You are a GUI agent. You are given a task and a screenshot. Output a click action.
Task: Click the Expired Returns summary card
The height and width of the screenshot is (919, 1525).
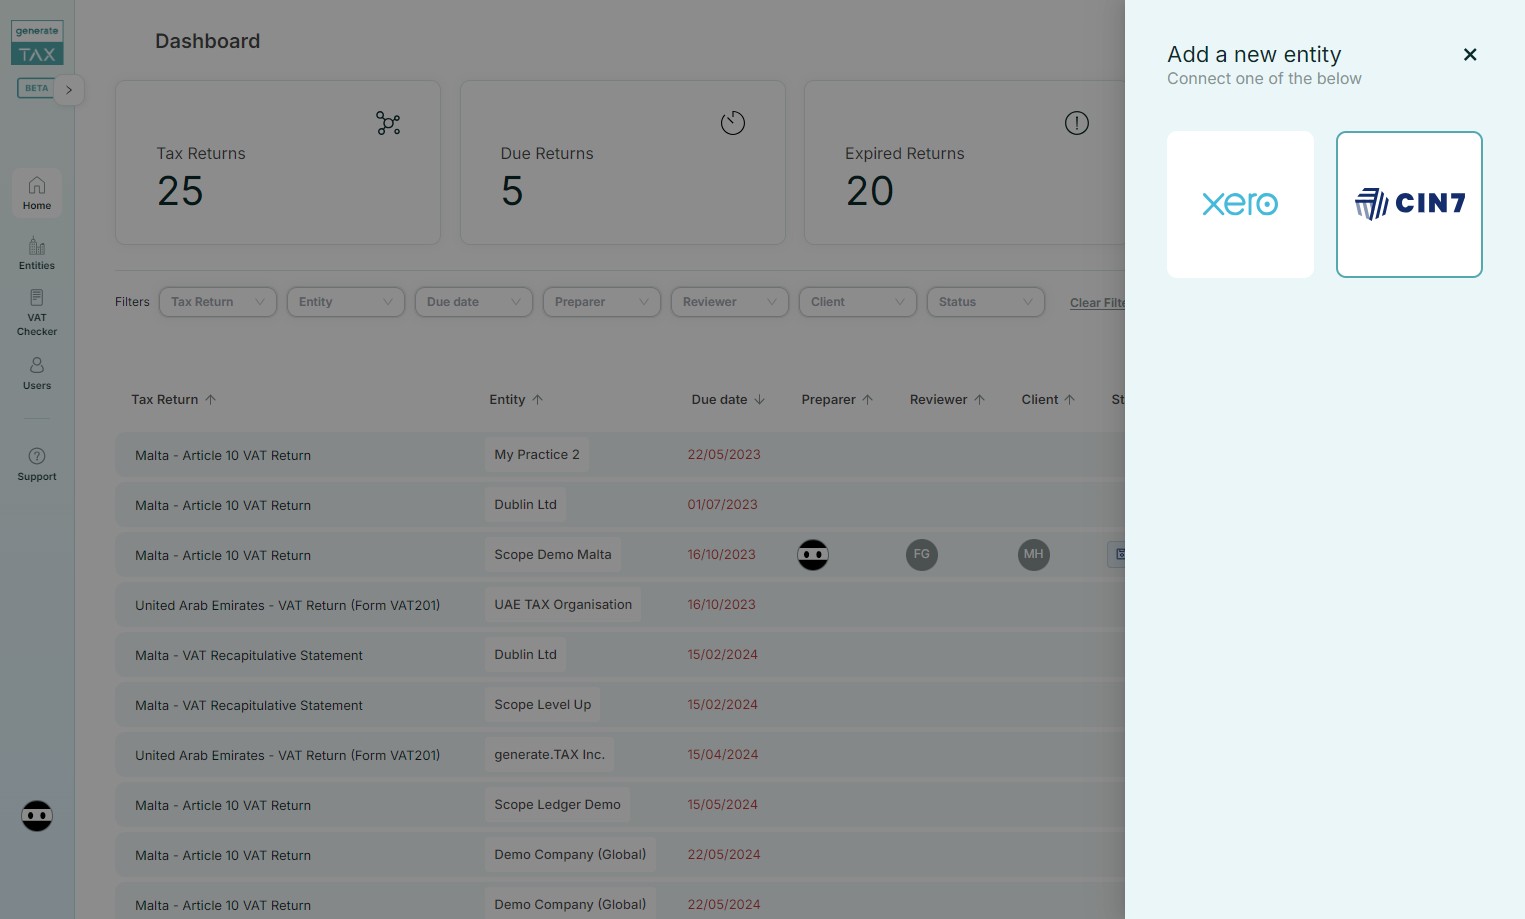point(965,162)
